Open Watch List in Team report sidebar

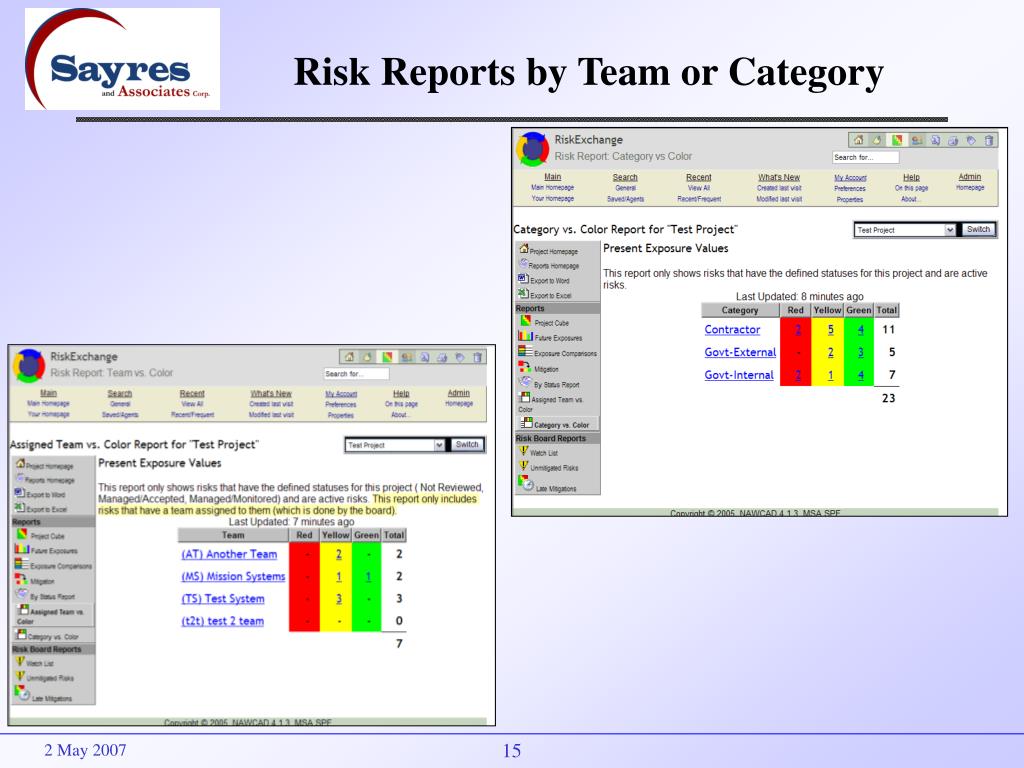point(35,662)
